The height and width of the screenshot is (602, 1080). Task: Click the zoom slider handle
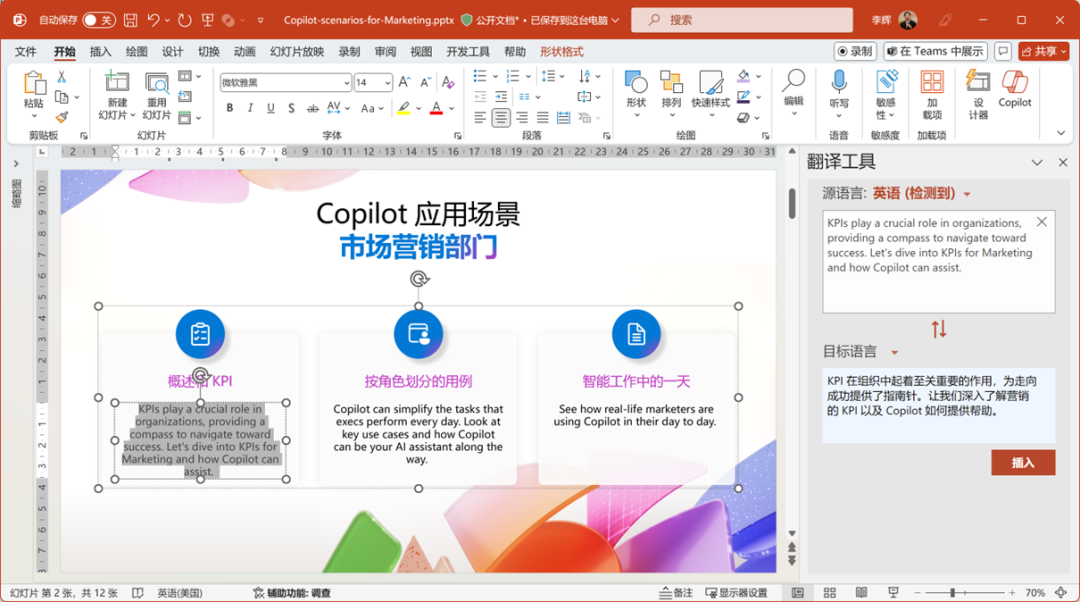pyautogui.click(x=953, y=592)
